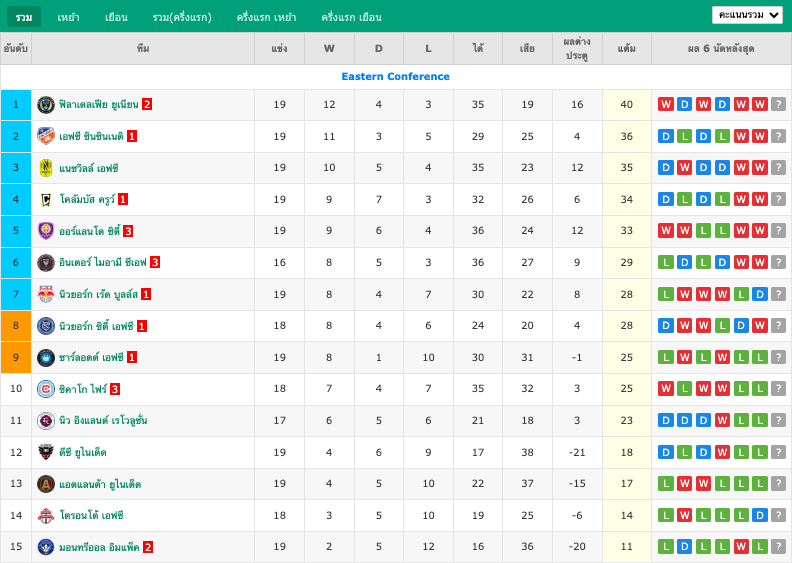The width and height of the screenshot is (792, 563).
Task: Click the New York Red Bulls logo
Action: [46, 294]
